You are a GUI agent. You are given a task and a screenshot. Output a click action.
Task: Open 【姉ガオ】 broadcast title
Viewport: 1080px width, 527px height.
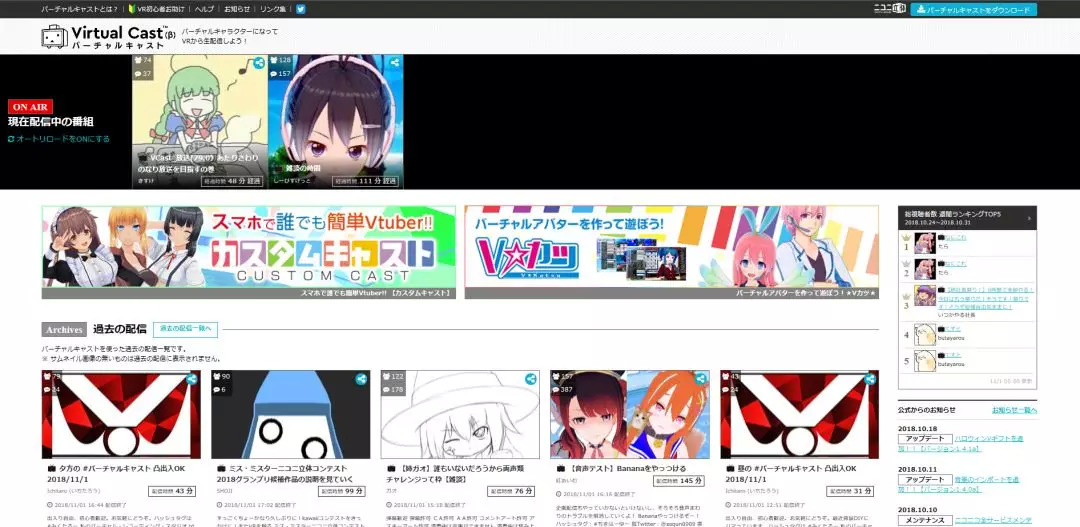(x=454, y=473)
